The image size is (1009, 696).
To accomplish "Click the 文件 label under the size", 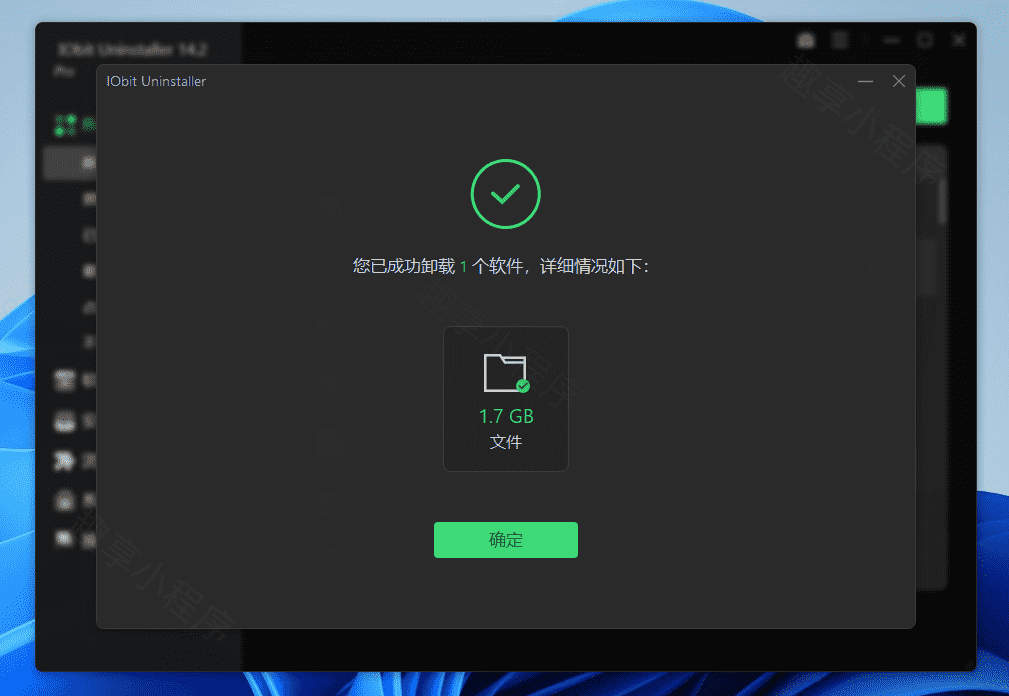I will [x=506, y=442].
